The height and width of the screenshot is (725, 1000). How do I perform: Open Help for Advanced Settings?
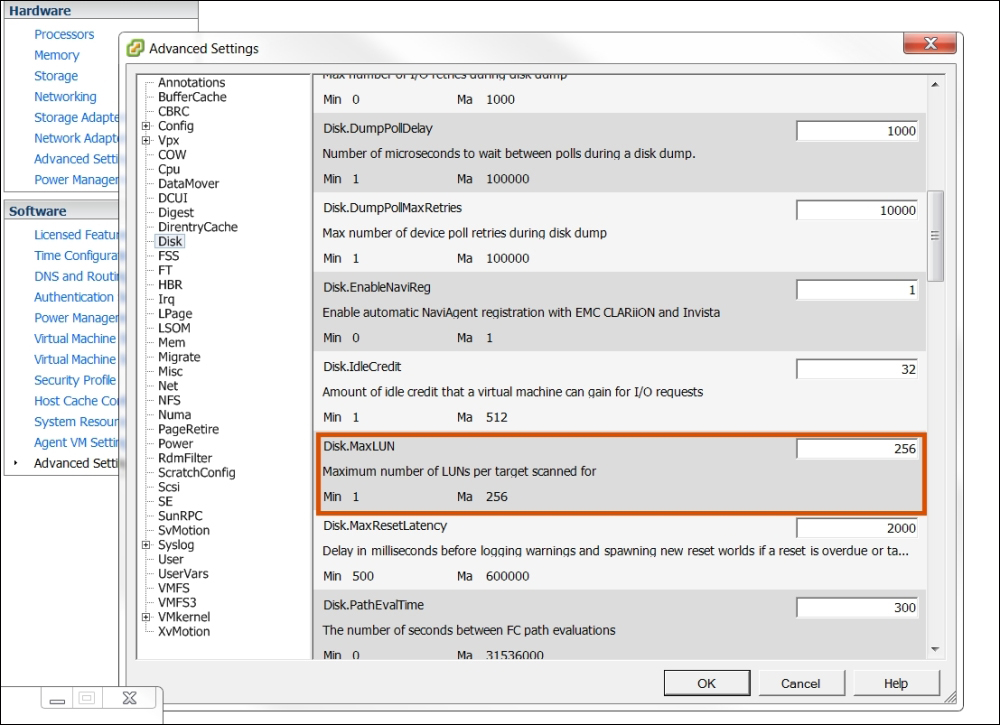click(x=896, y=684)
